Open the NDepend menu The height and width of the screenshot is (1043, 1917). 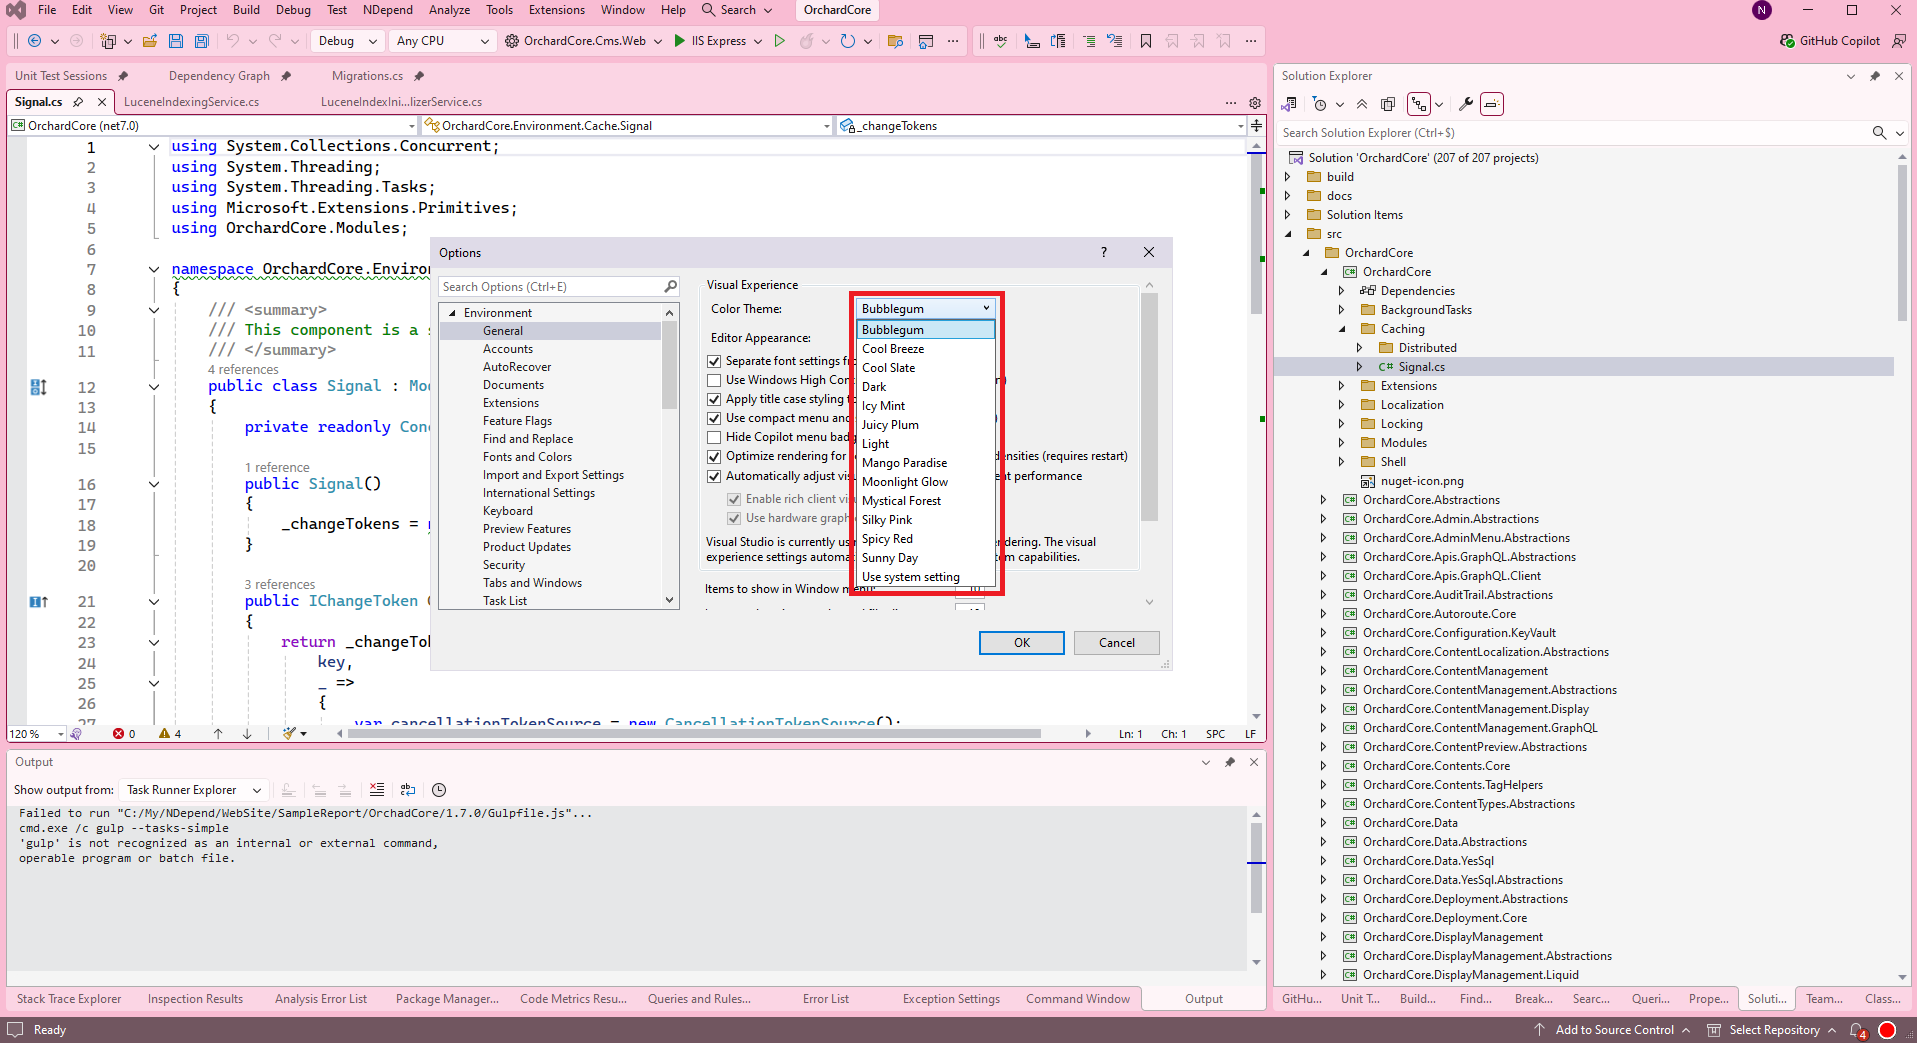pyautogui.click(x=387, y=10)
